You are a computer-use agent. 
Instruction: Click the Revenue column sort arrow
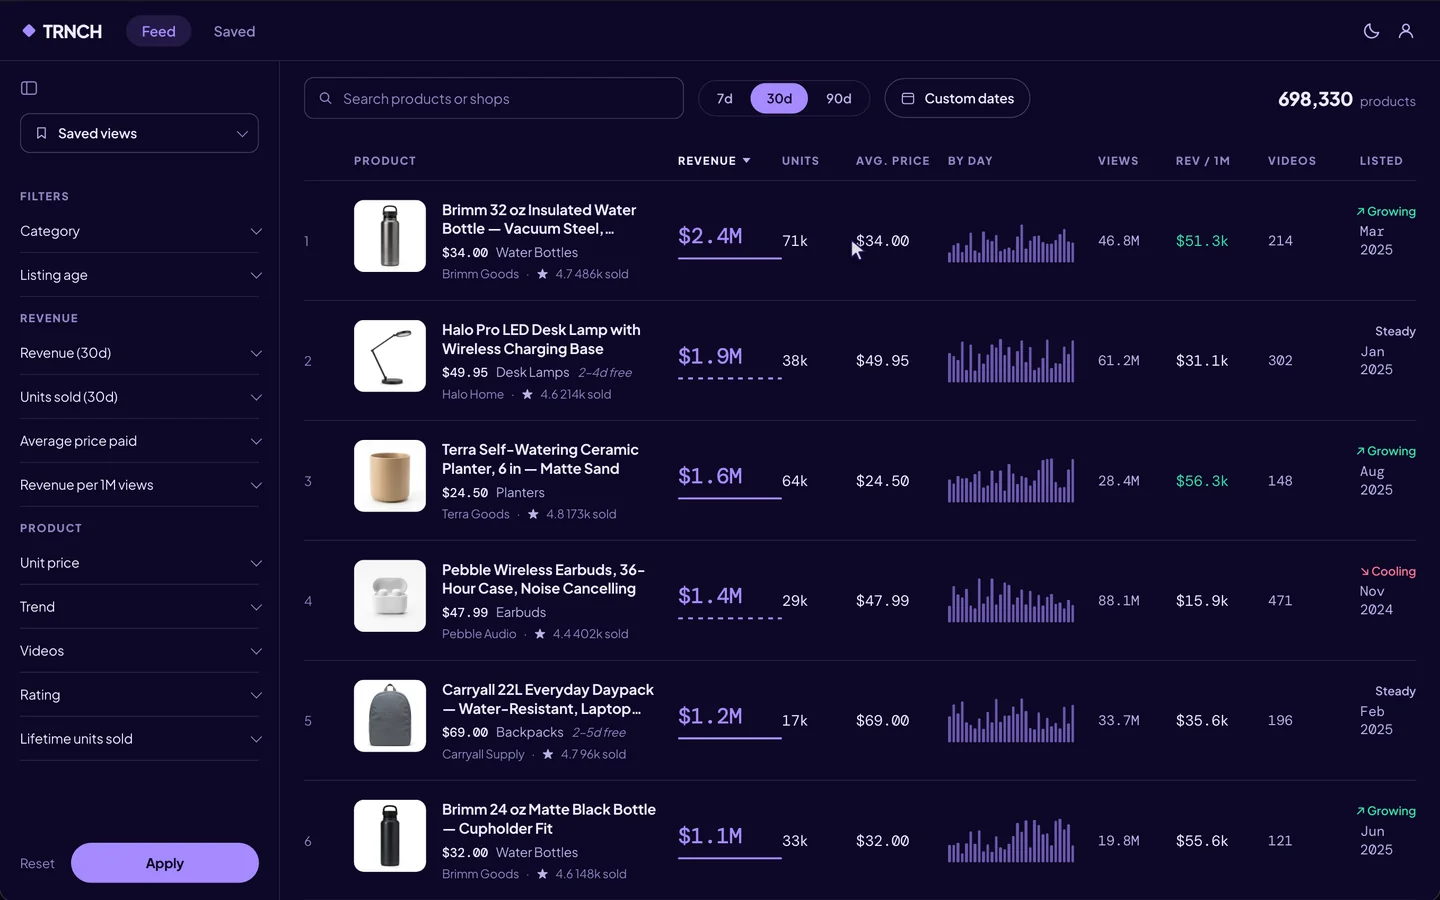tap(746, 160)
